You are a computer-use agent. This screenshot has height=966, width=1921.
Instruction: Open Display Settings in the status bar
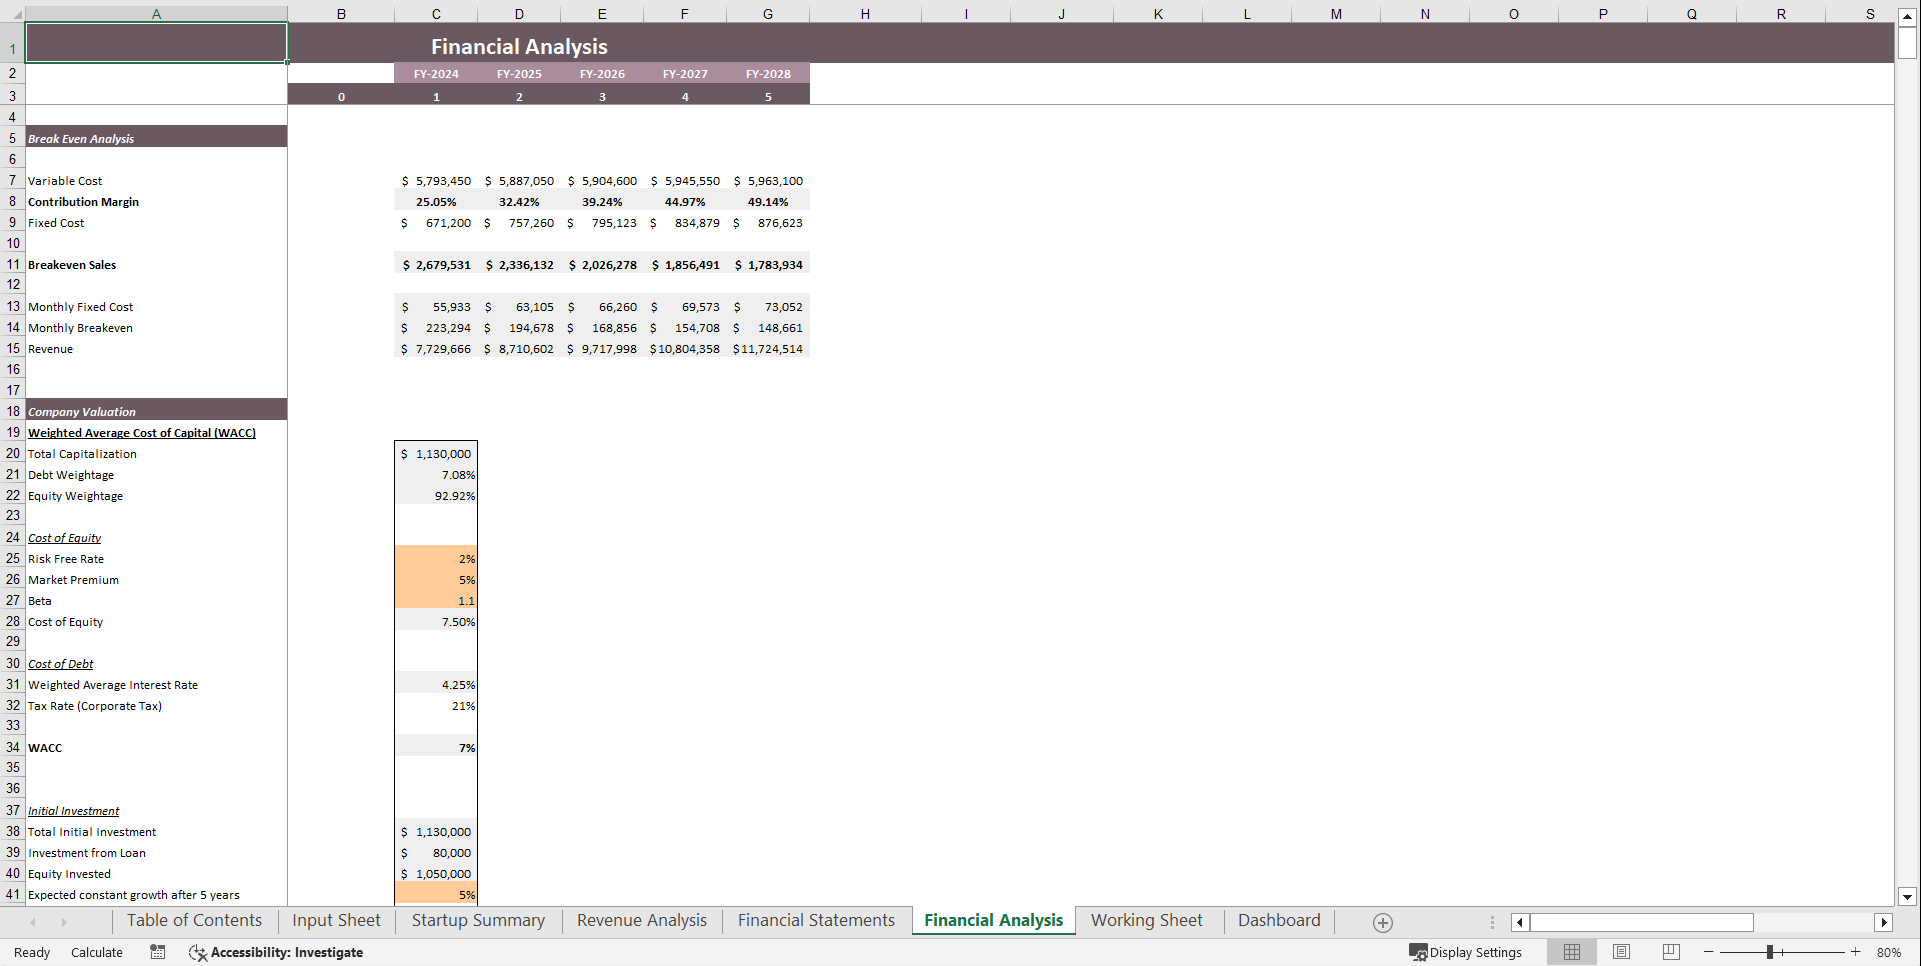tap(1466, 952)
